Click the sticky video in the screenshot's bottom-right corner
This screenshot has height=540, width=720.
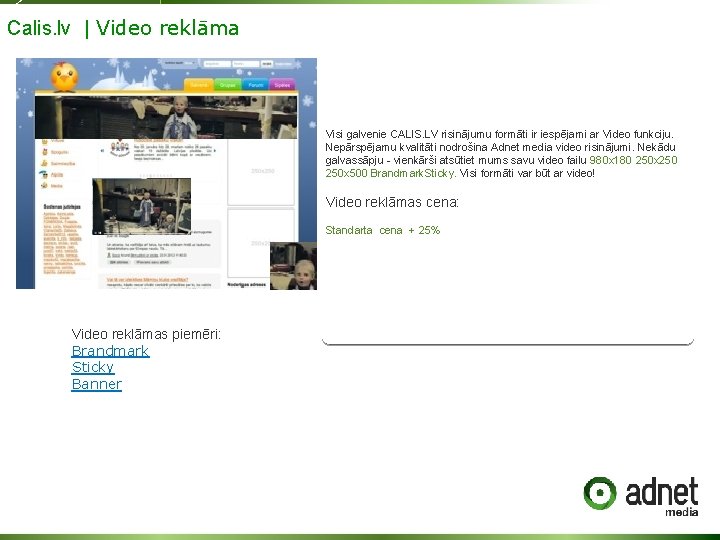click(293, 266)
